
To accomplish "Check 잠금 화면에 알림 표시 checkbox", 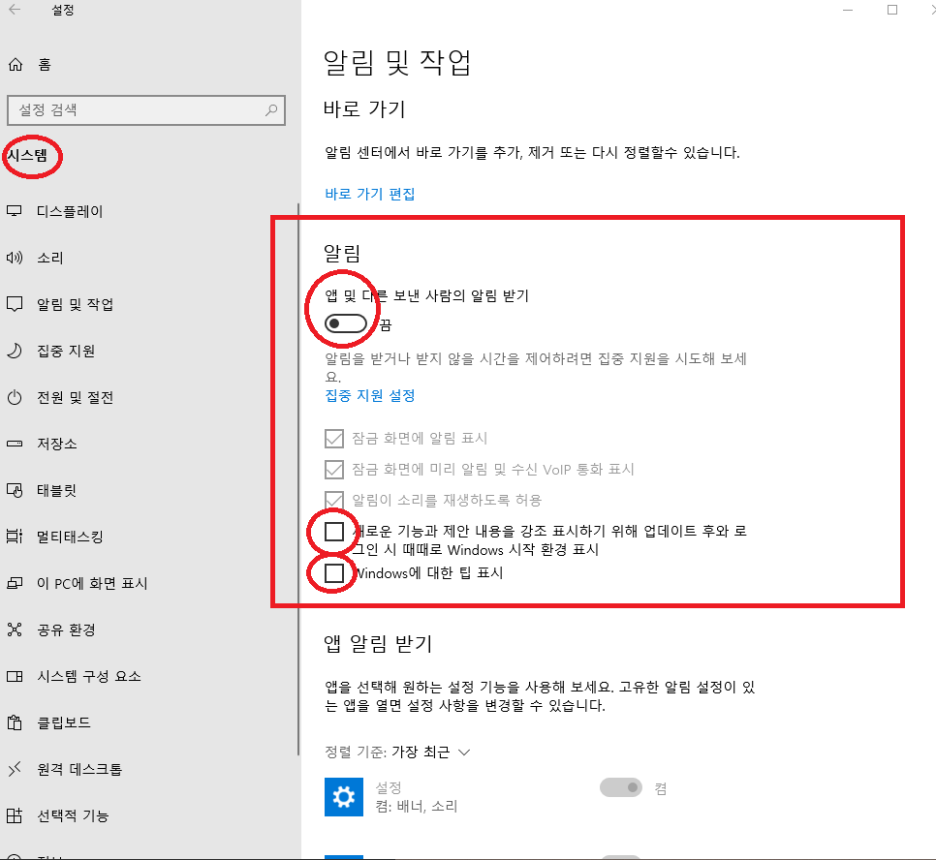I will click(334, 438).
